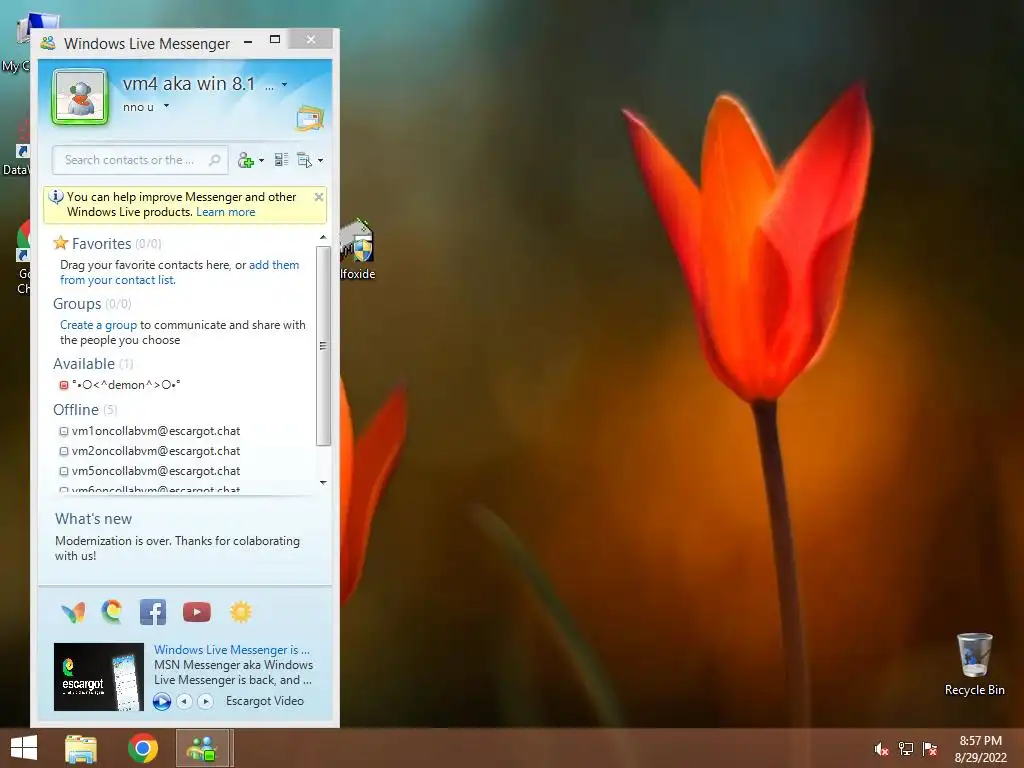Open personal message dropdown next to nno u
The image size is (1024, 768).
tap(167, 106)
